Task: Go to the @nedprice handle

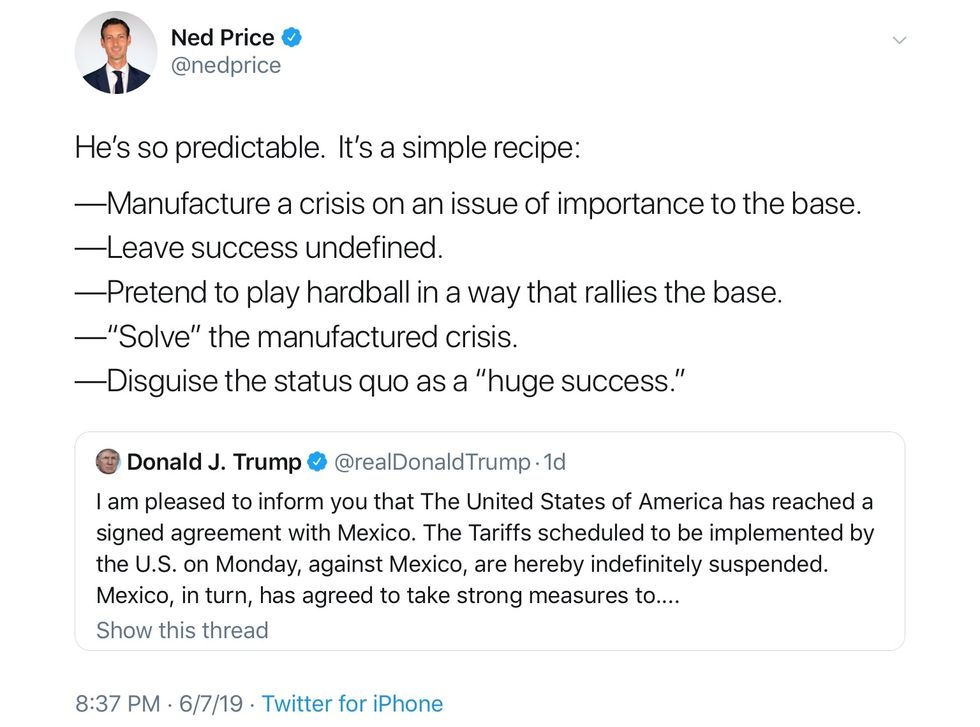Action: click(x=226, y=66)
